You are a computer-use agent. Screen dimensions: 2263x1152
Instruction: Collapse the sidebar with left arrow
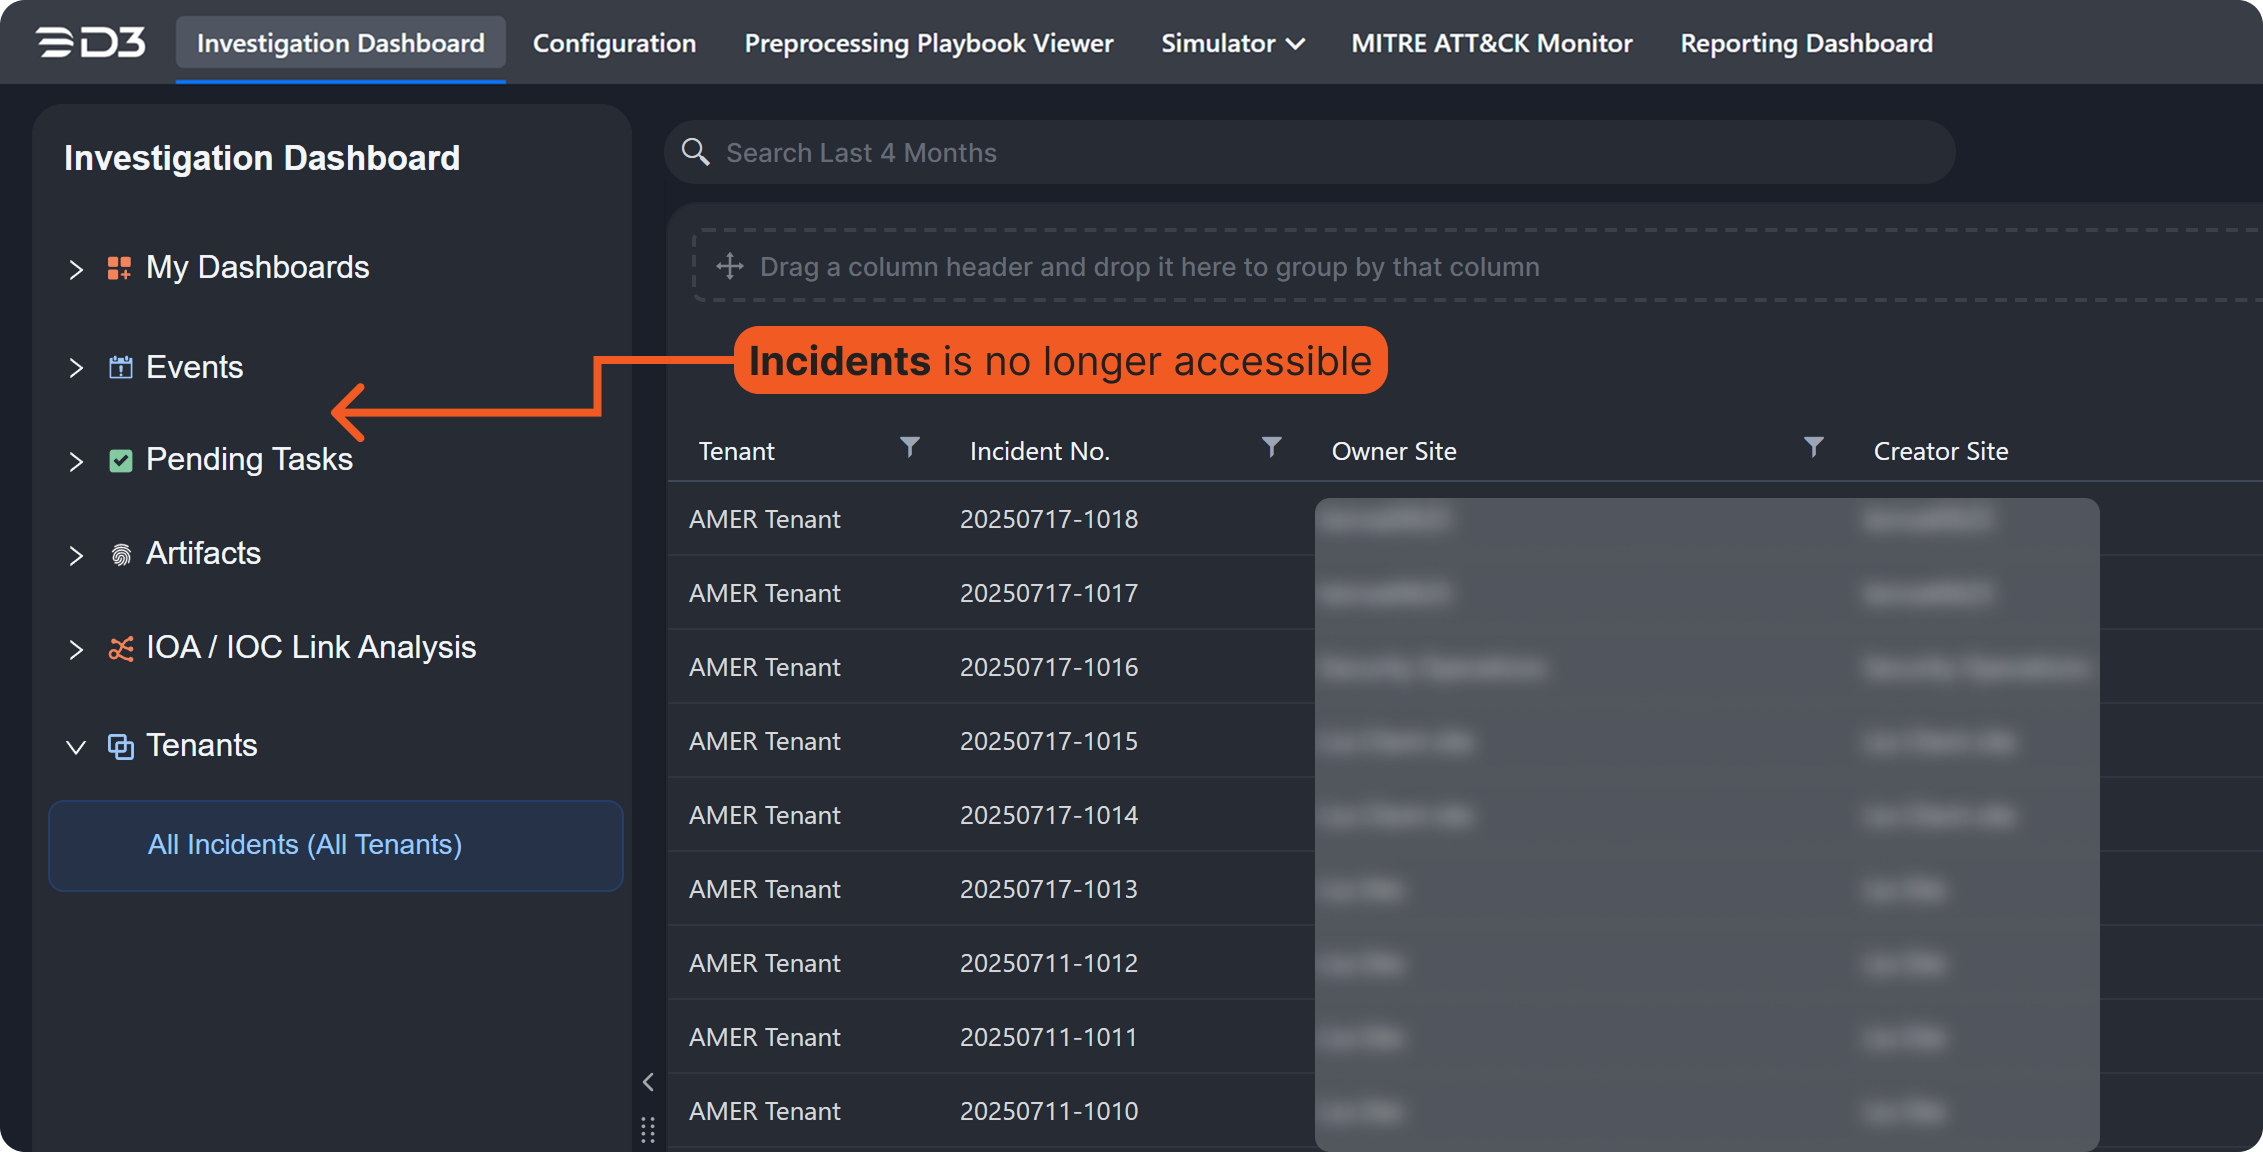tap(648, 1082)
